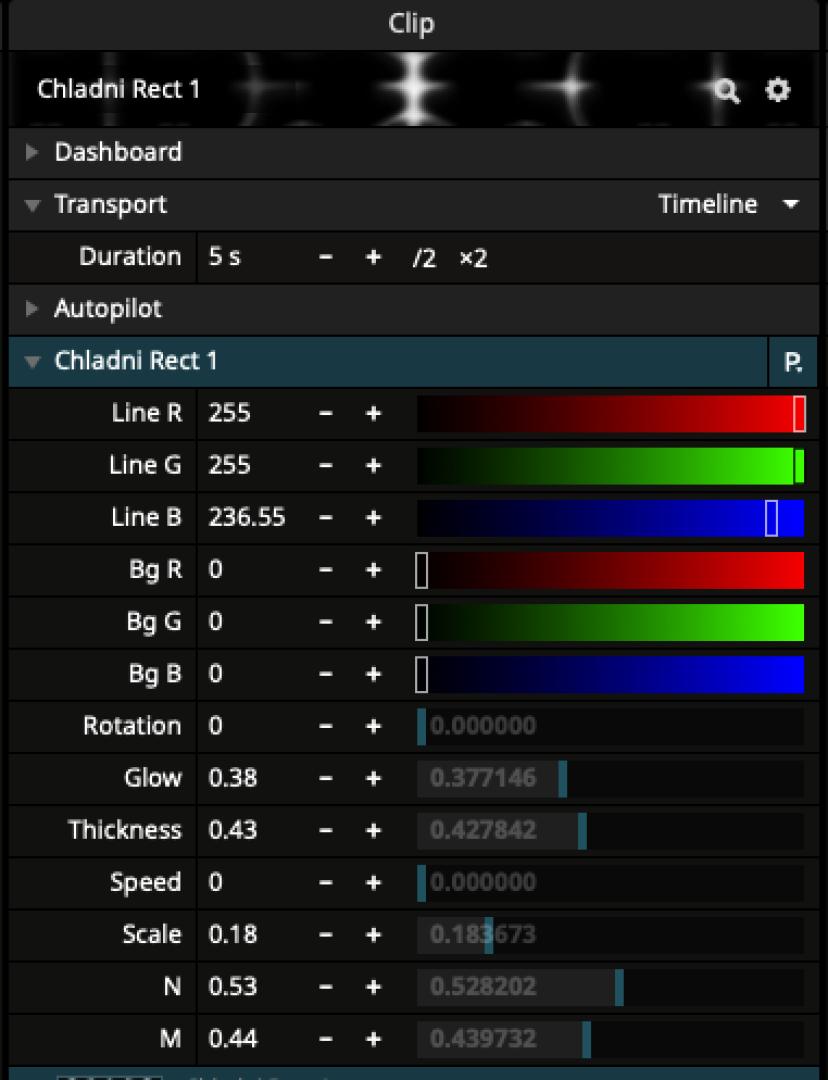Increase Rotation with its plus button
Screen dimensions: 828x1080
click(373, 726)
